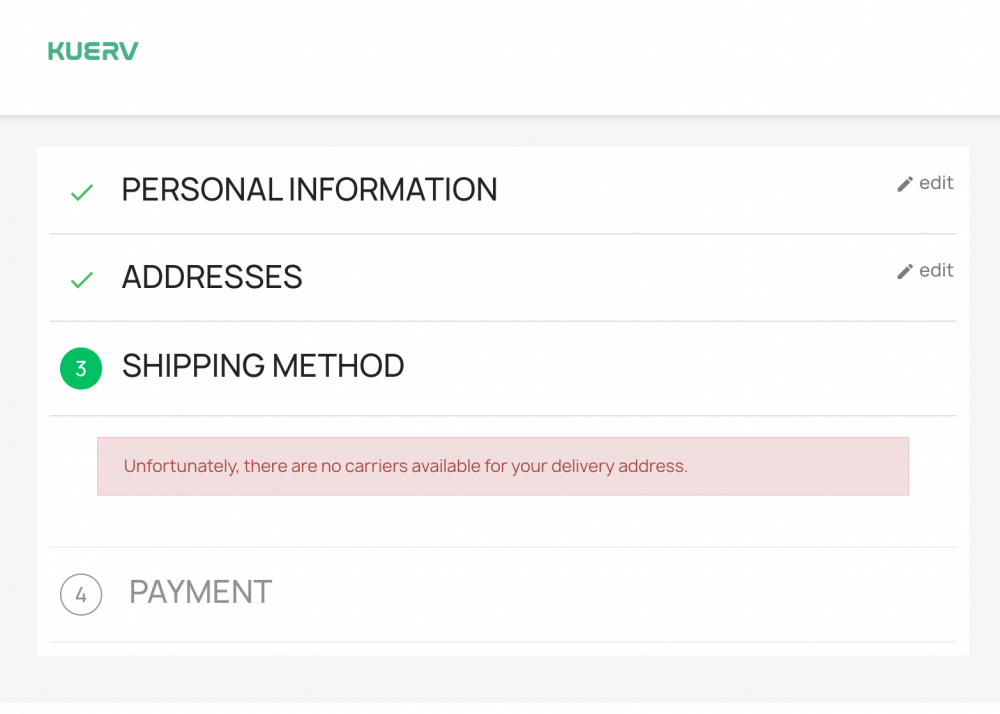Click the word "INFORMATION" in the first heading
Screen dimensions: 1000x714
(x=392, y=190)
